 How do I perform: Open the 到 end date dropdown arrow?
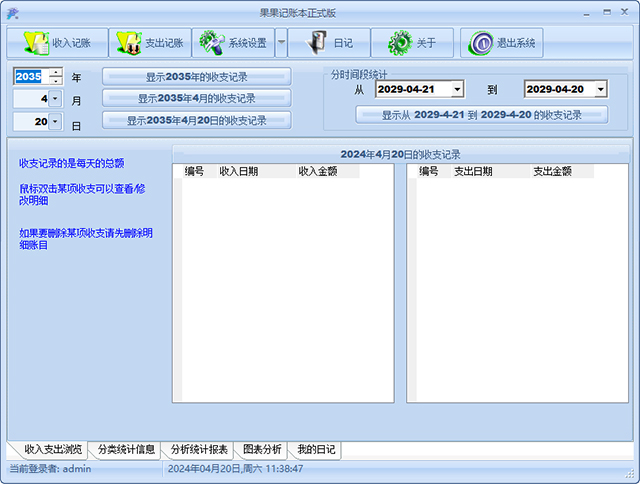pos(601,89)
